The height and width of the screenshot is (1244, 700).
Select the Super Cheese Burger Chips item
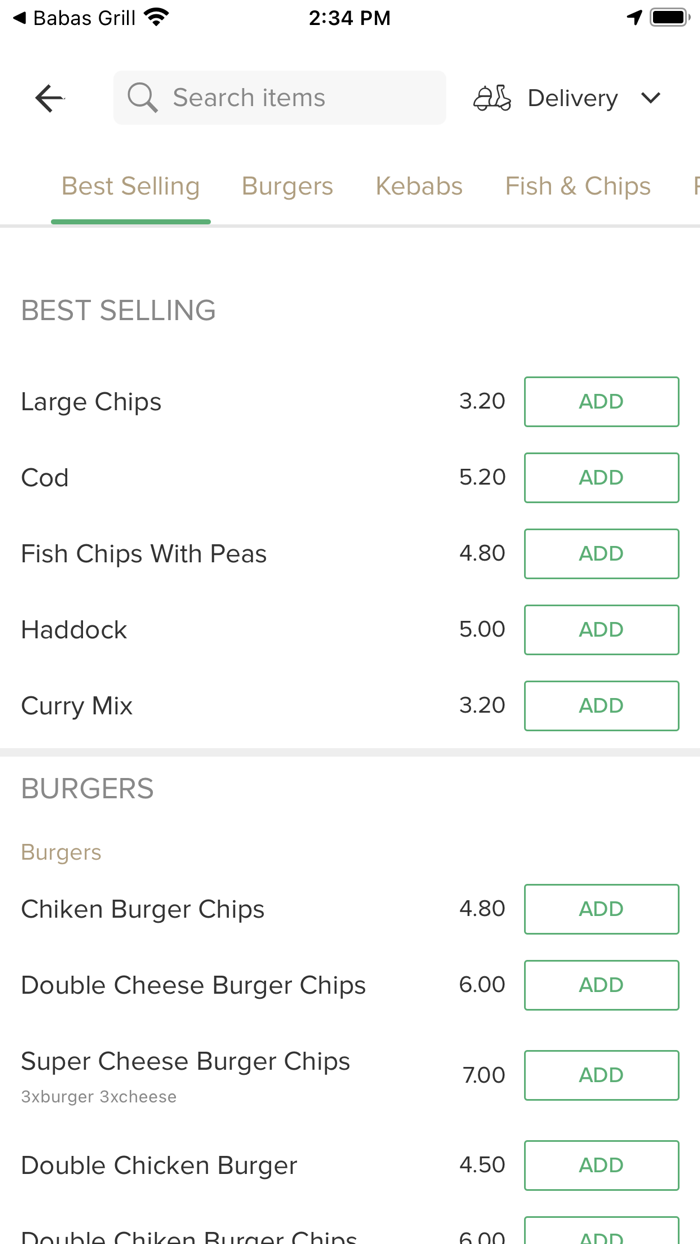click(x=185, y=1062)
